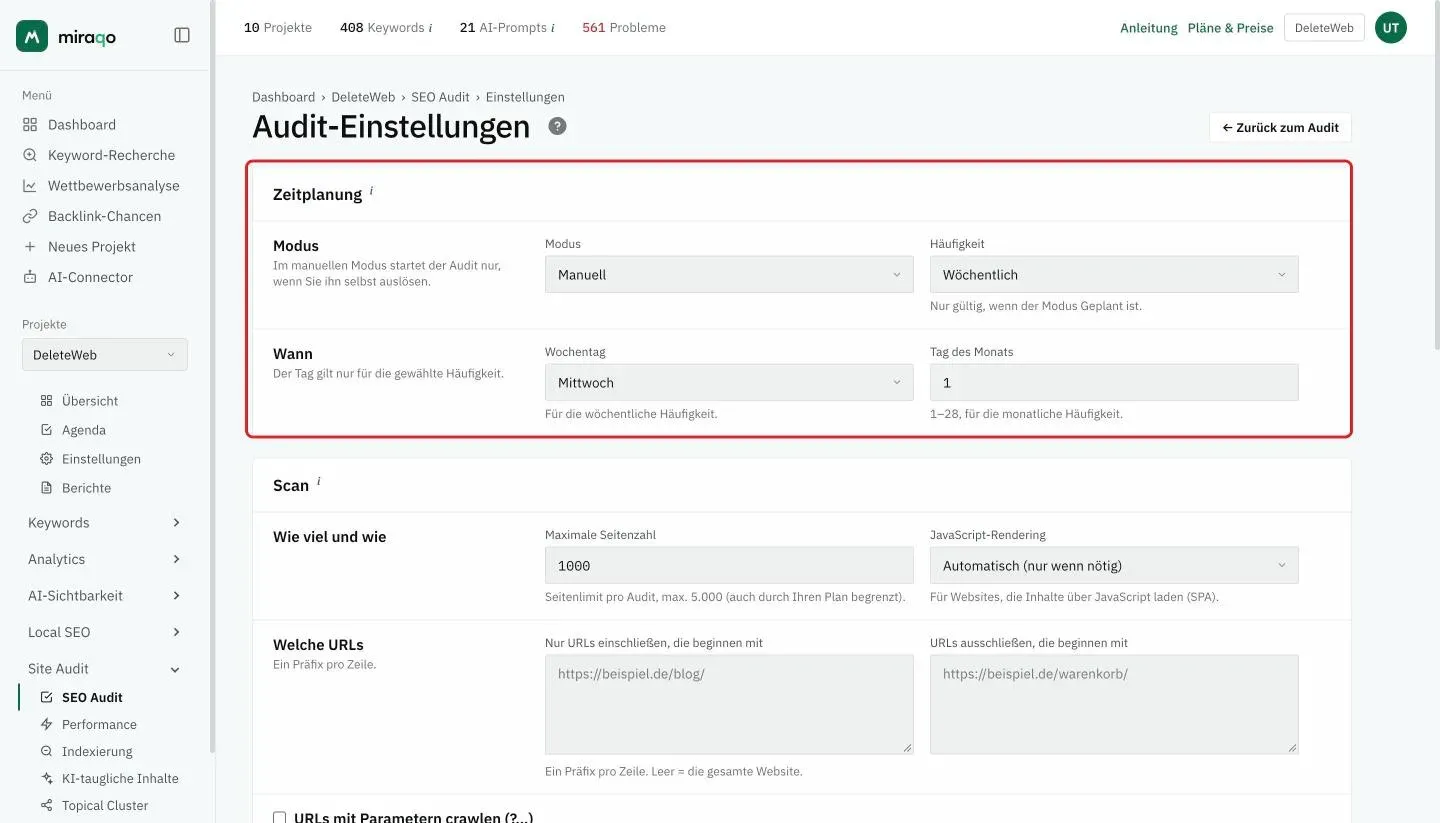Click the Wettbewerbsanalyse chart icon

tap(30, 186)
